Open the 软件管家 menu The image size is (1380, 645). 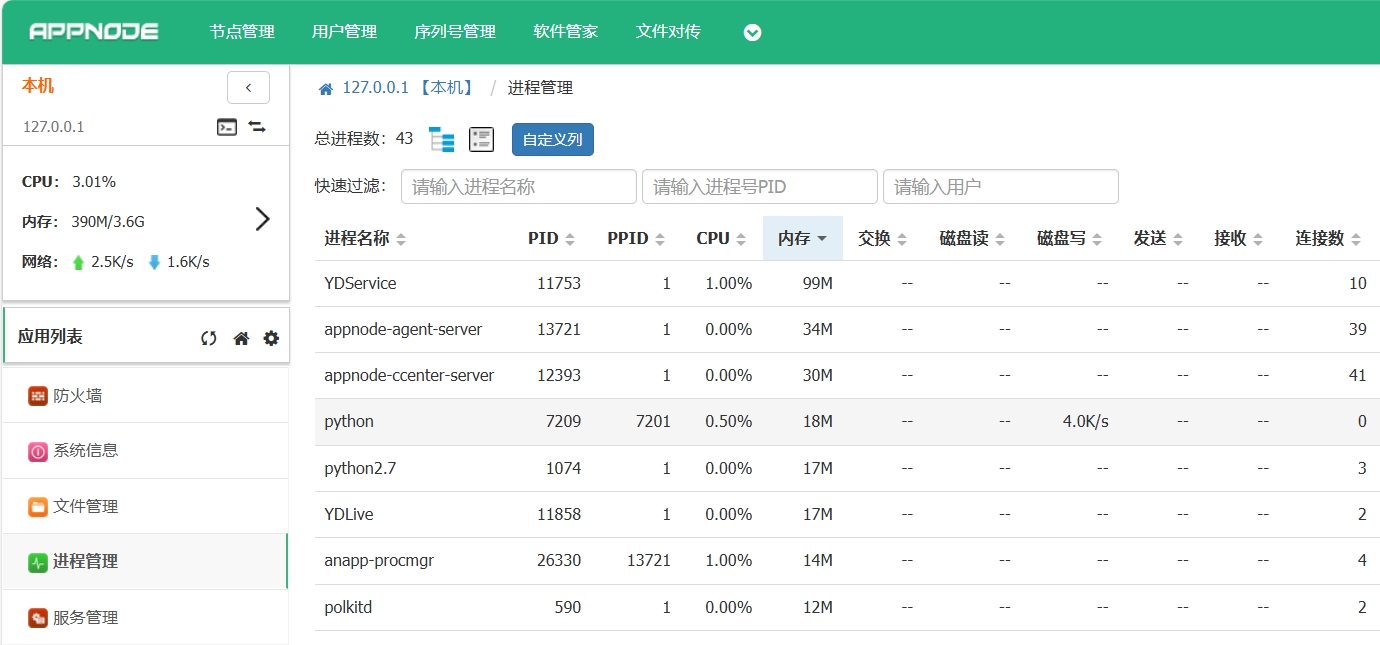[565, 32]
